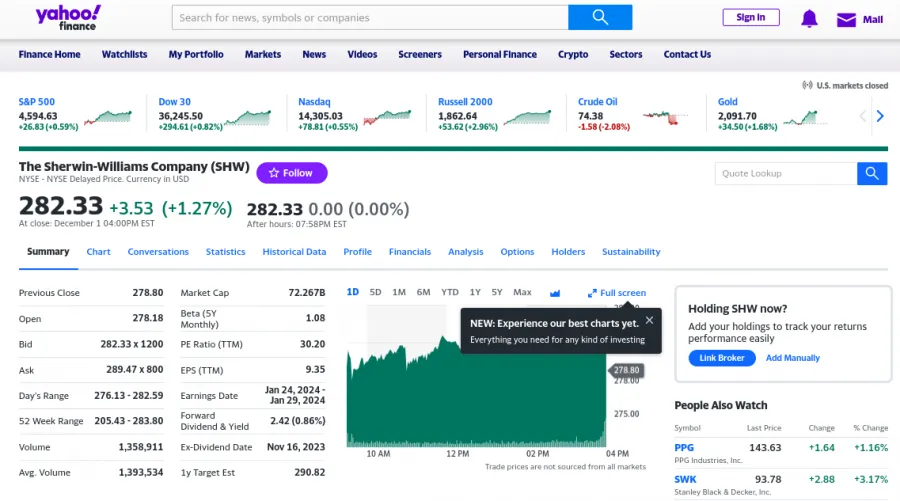Screen dimensions: 900x501
Task: Select 5Y chart range
Action: (x=497, y=292)
